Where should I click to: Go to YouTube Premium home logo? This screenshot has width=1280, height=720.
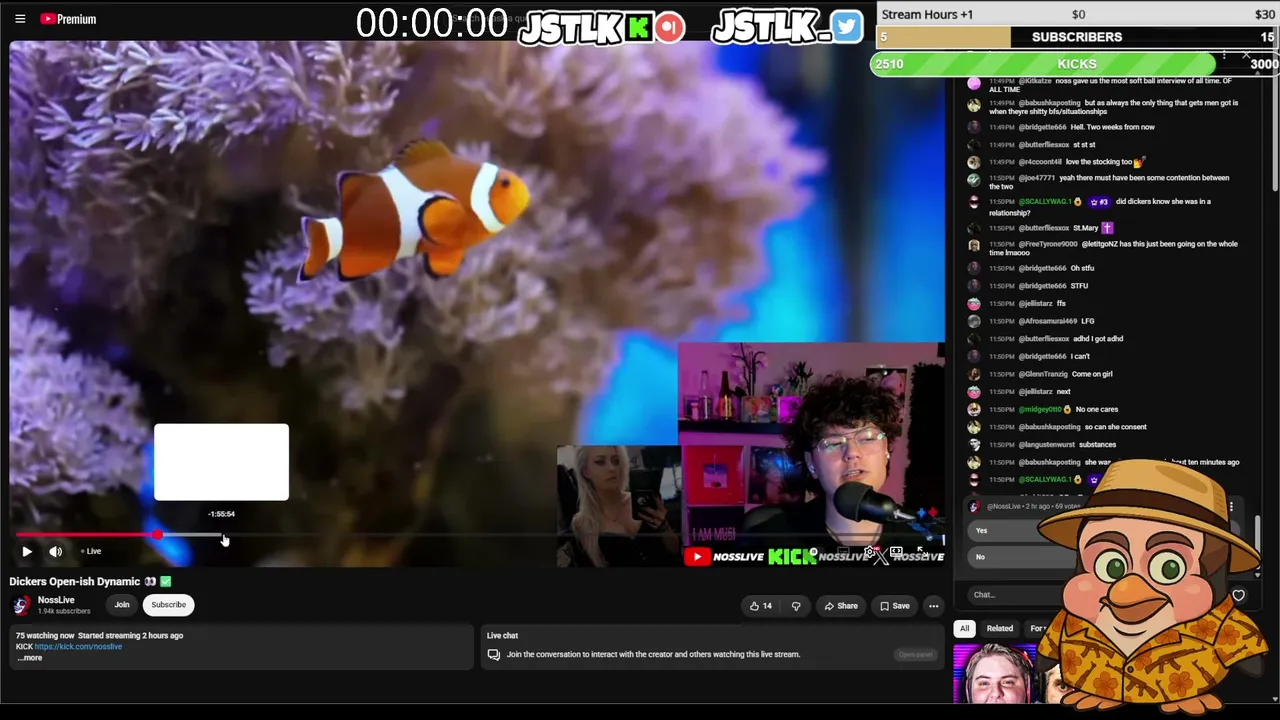point(68,19)
